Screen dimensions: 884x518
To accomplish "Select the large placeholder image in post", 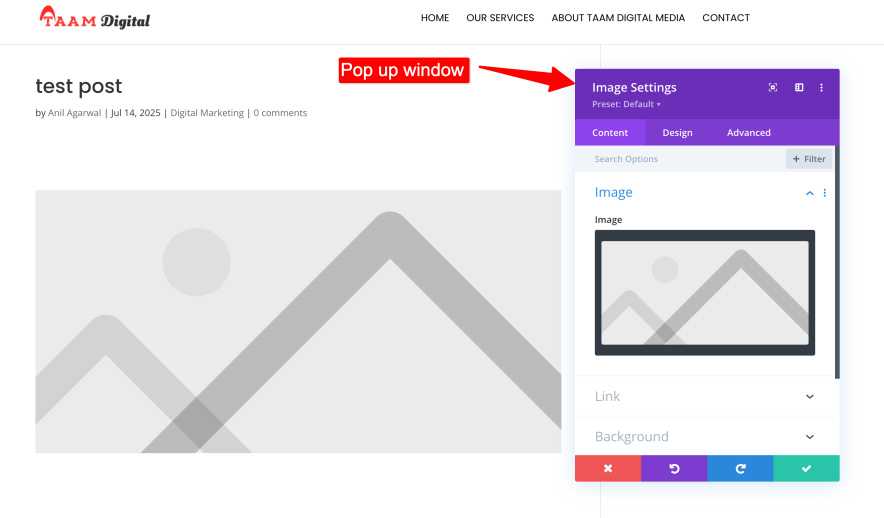I will tap(298, 321).
